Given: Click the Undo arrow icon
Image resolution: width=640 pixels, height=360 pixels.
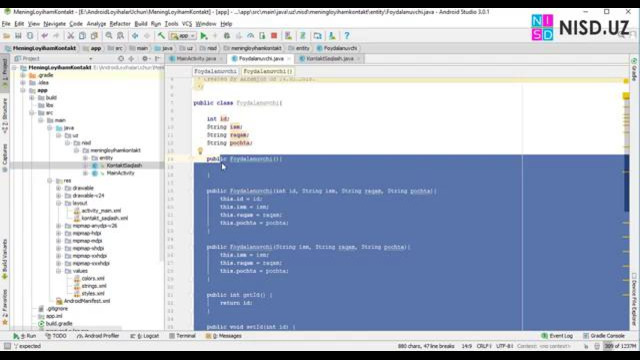Looking at the screenshot, I should [x=44, y=36].
